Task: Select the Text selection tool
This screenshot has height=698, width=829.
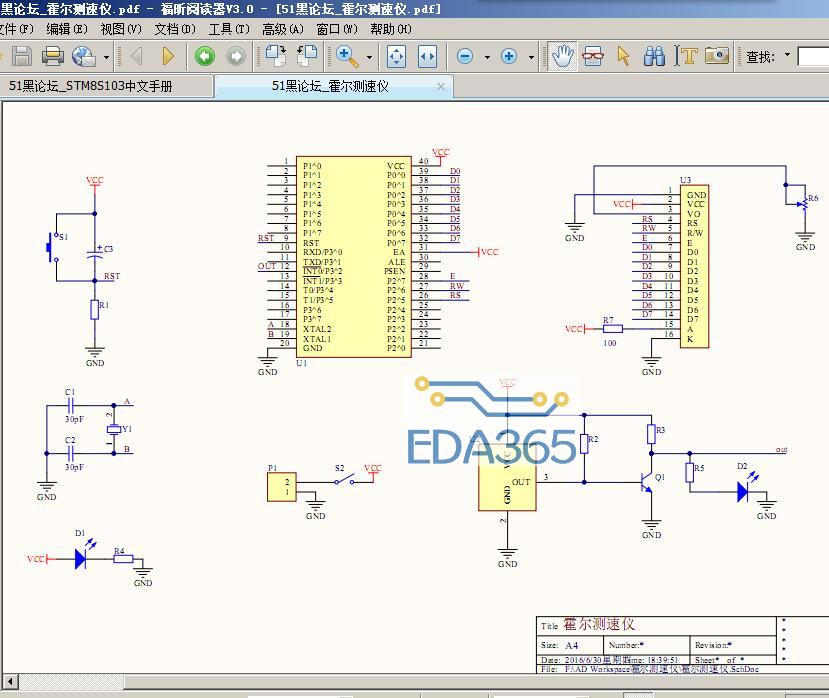Action: [x=686, y=56]
